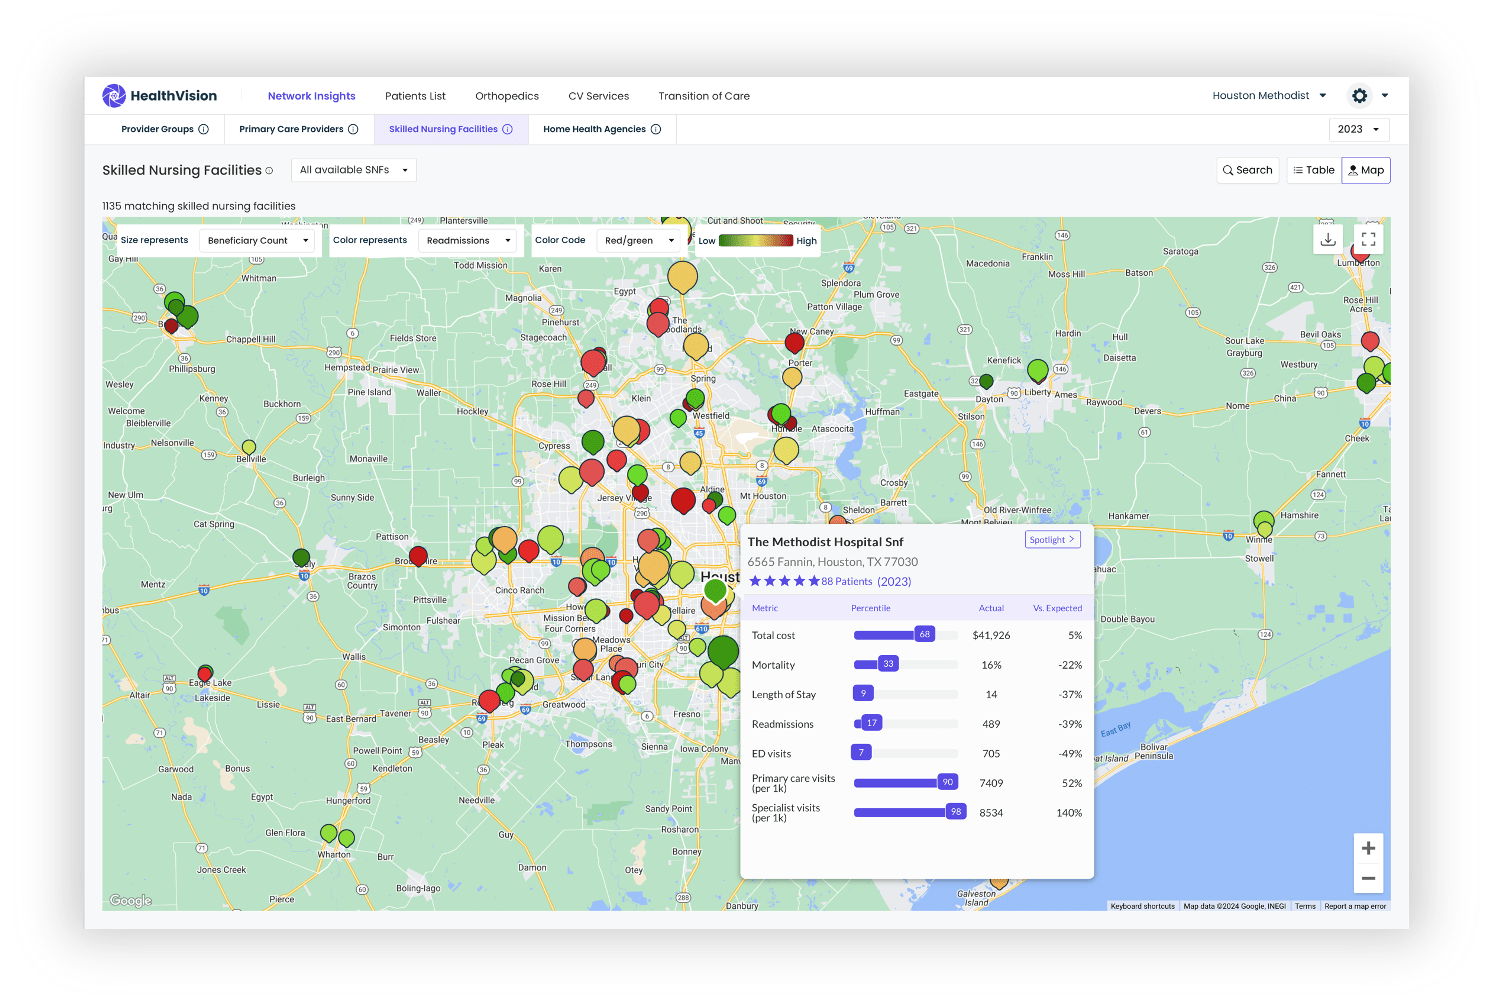Click the 88 Patients link

(x=847, y=581)
